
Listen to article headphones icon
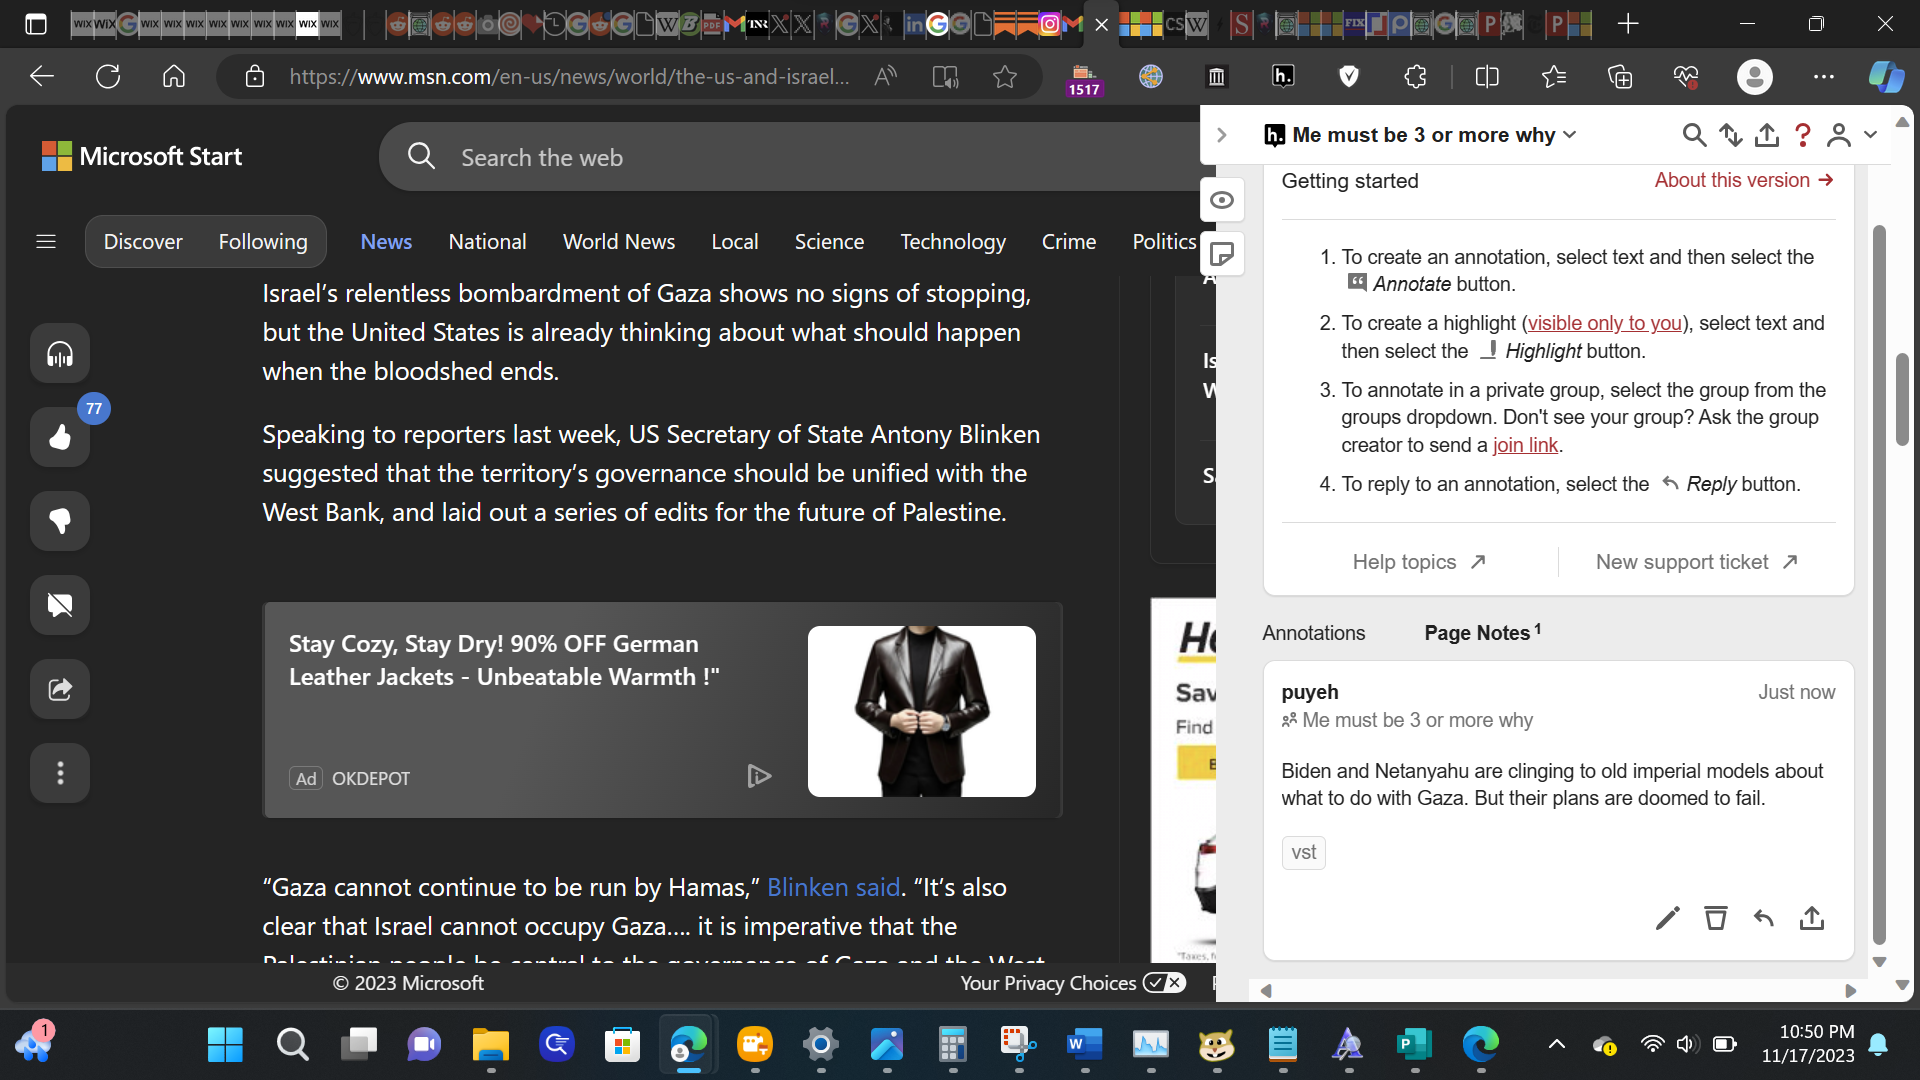point(60,354)
